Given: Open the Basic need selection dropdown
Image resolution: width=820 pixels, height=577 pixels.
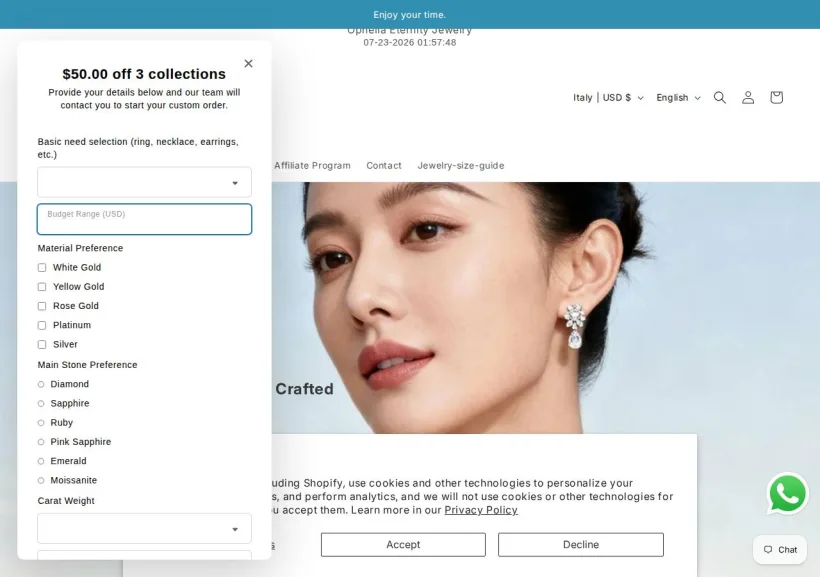Looking at the screenshot, I should 144,182.
